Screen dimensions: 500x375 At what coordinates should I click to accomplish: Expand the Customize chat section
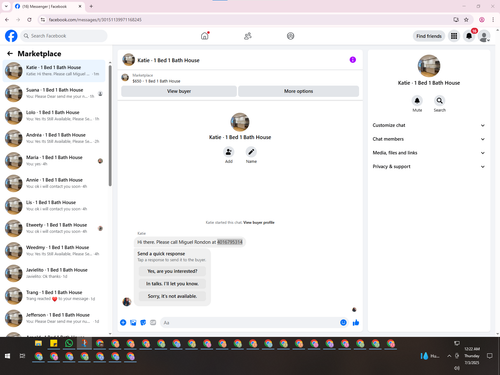coord(429,125)
